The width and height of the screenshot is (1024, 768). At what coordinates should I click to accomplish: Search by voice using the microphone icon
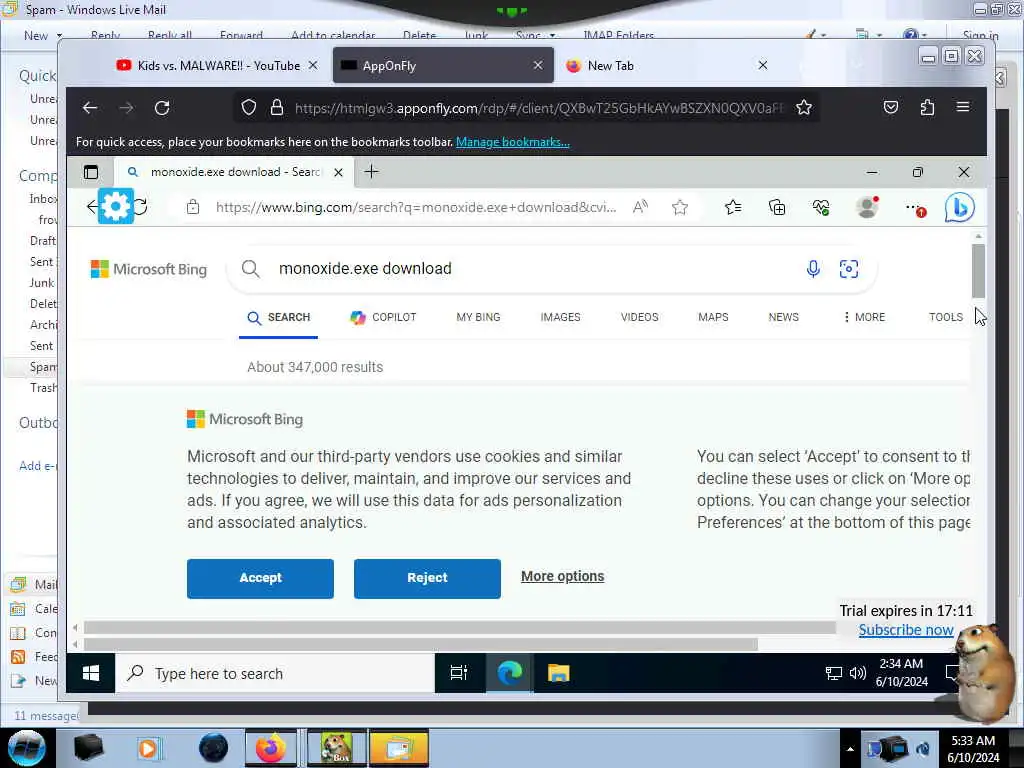click(813, 268)
